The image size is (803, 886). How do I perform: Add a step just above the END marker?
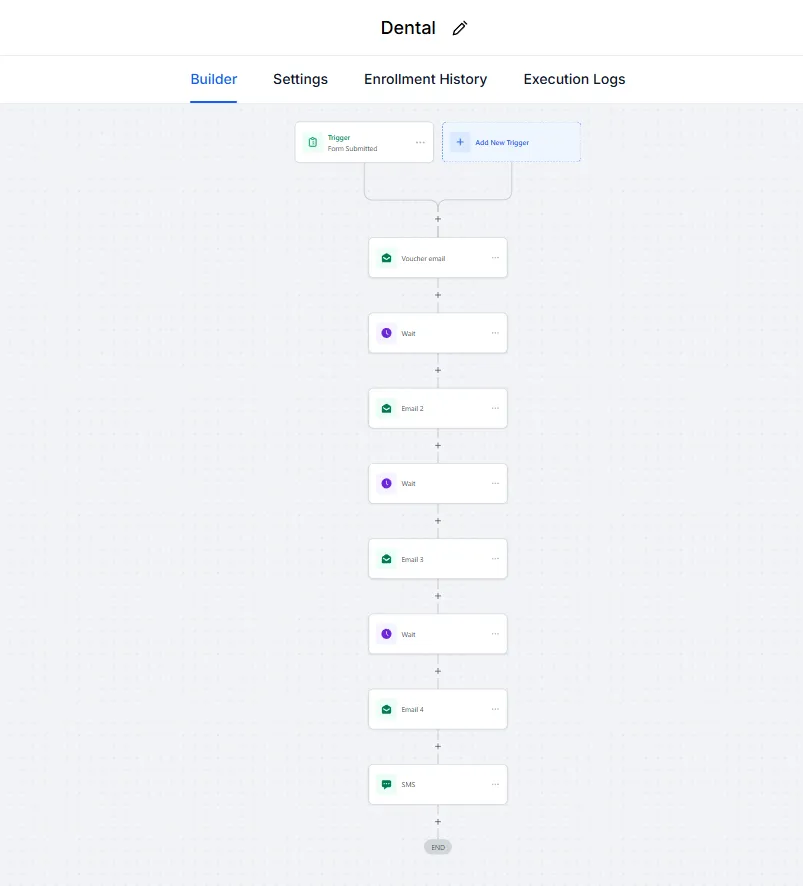click(438, 822)
